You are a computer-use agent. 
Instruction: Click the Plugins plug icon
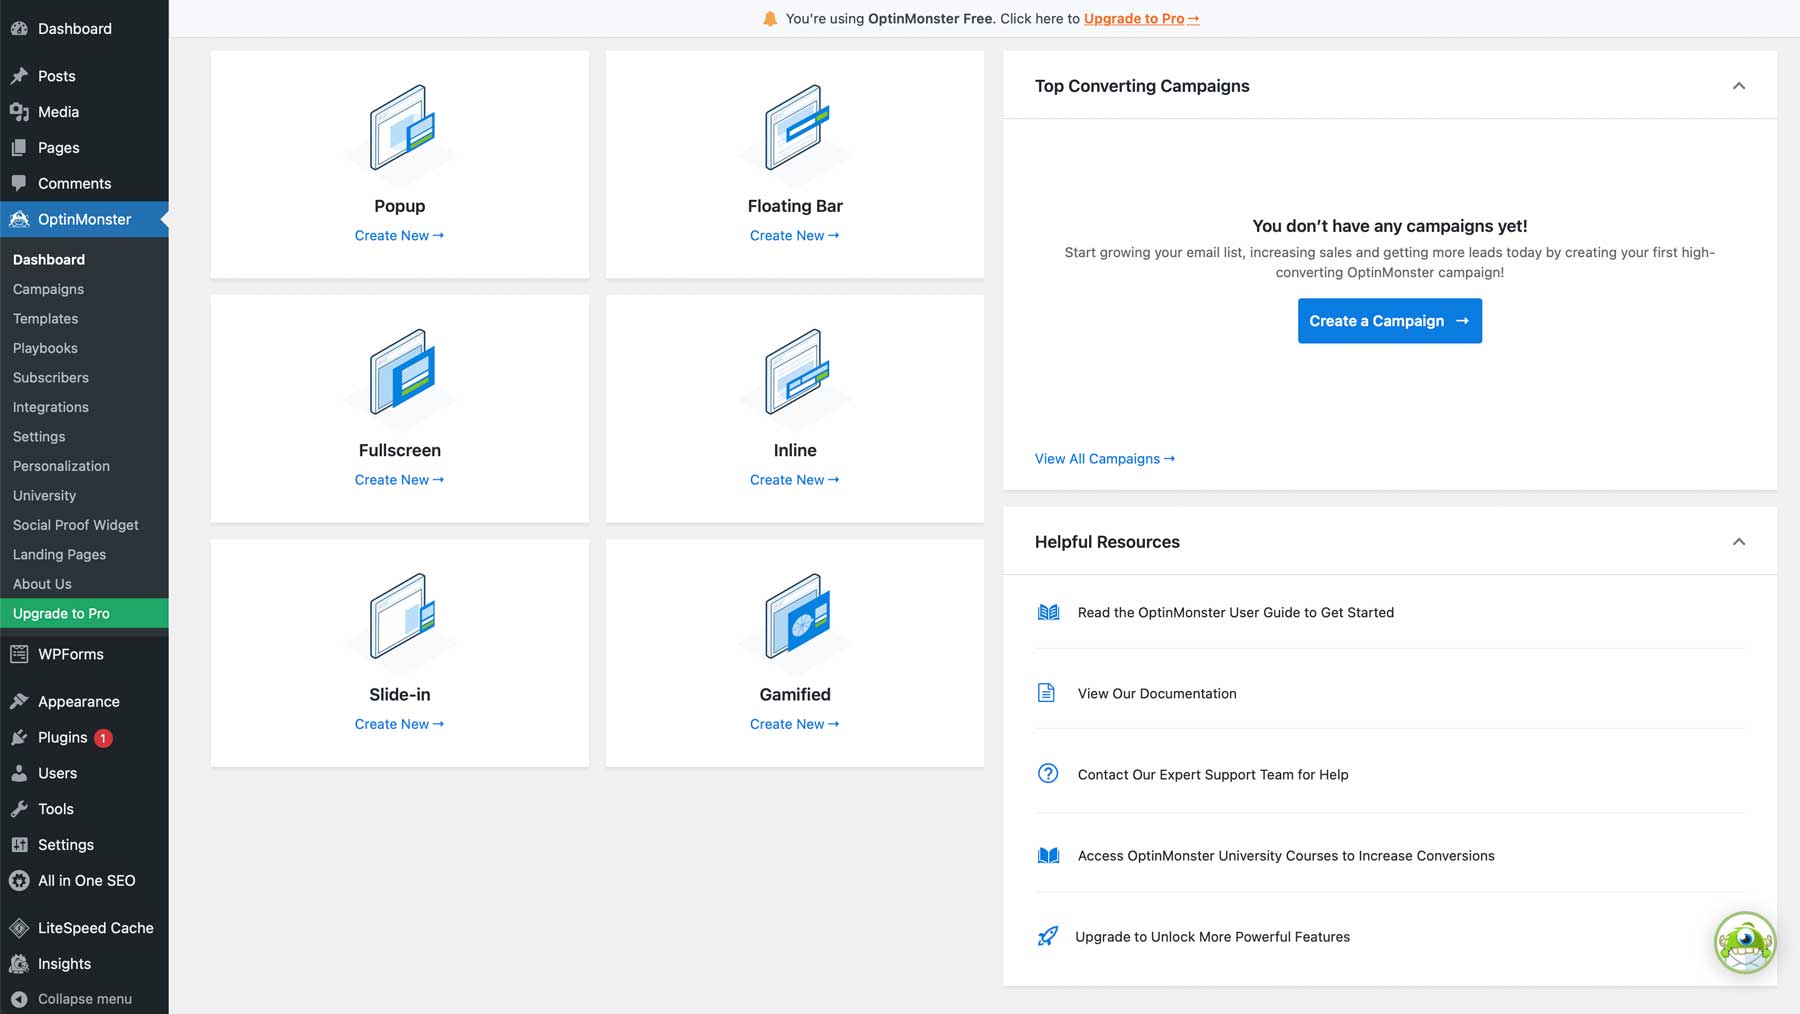[x=18, y=737]
